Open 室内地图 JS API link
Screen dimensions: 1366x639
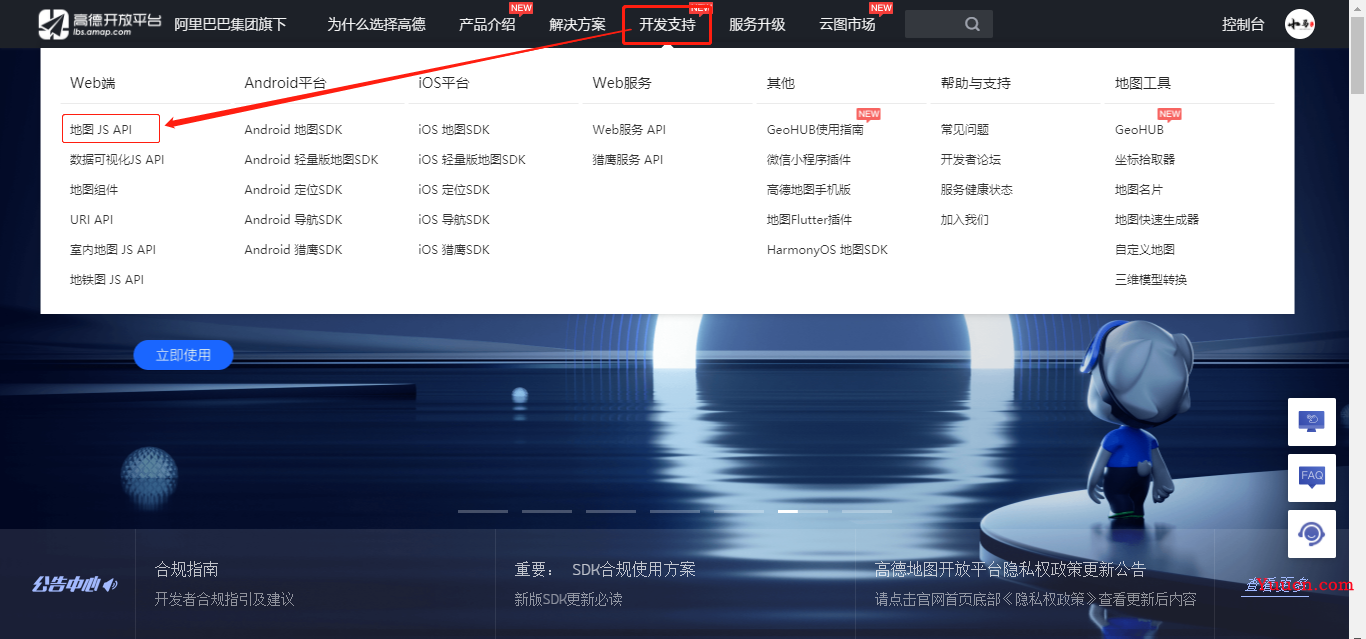pos(113,250)
